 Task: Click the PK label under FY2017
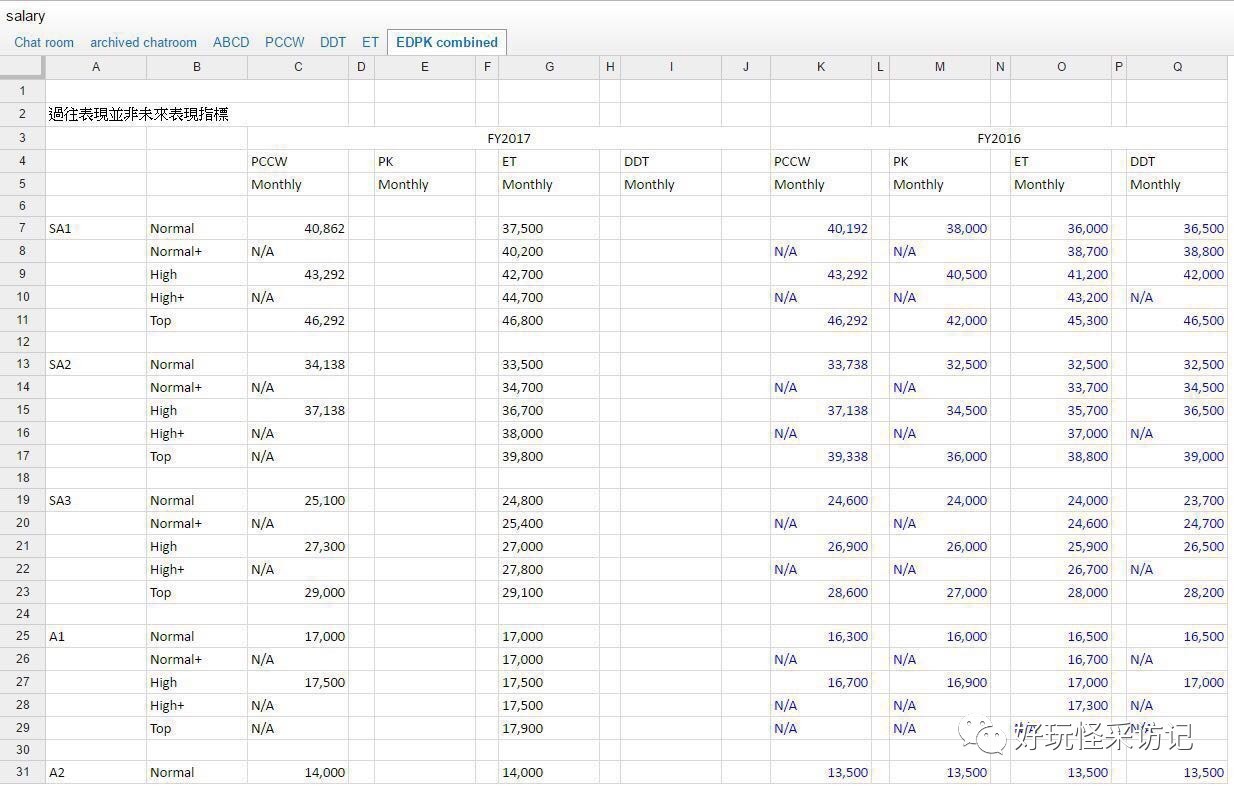(425, 161)
